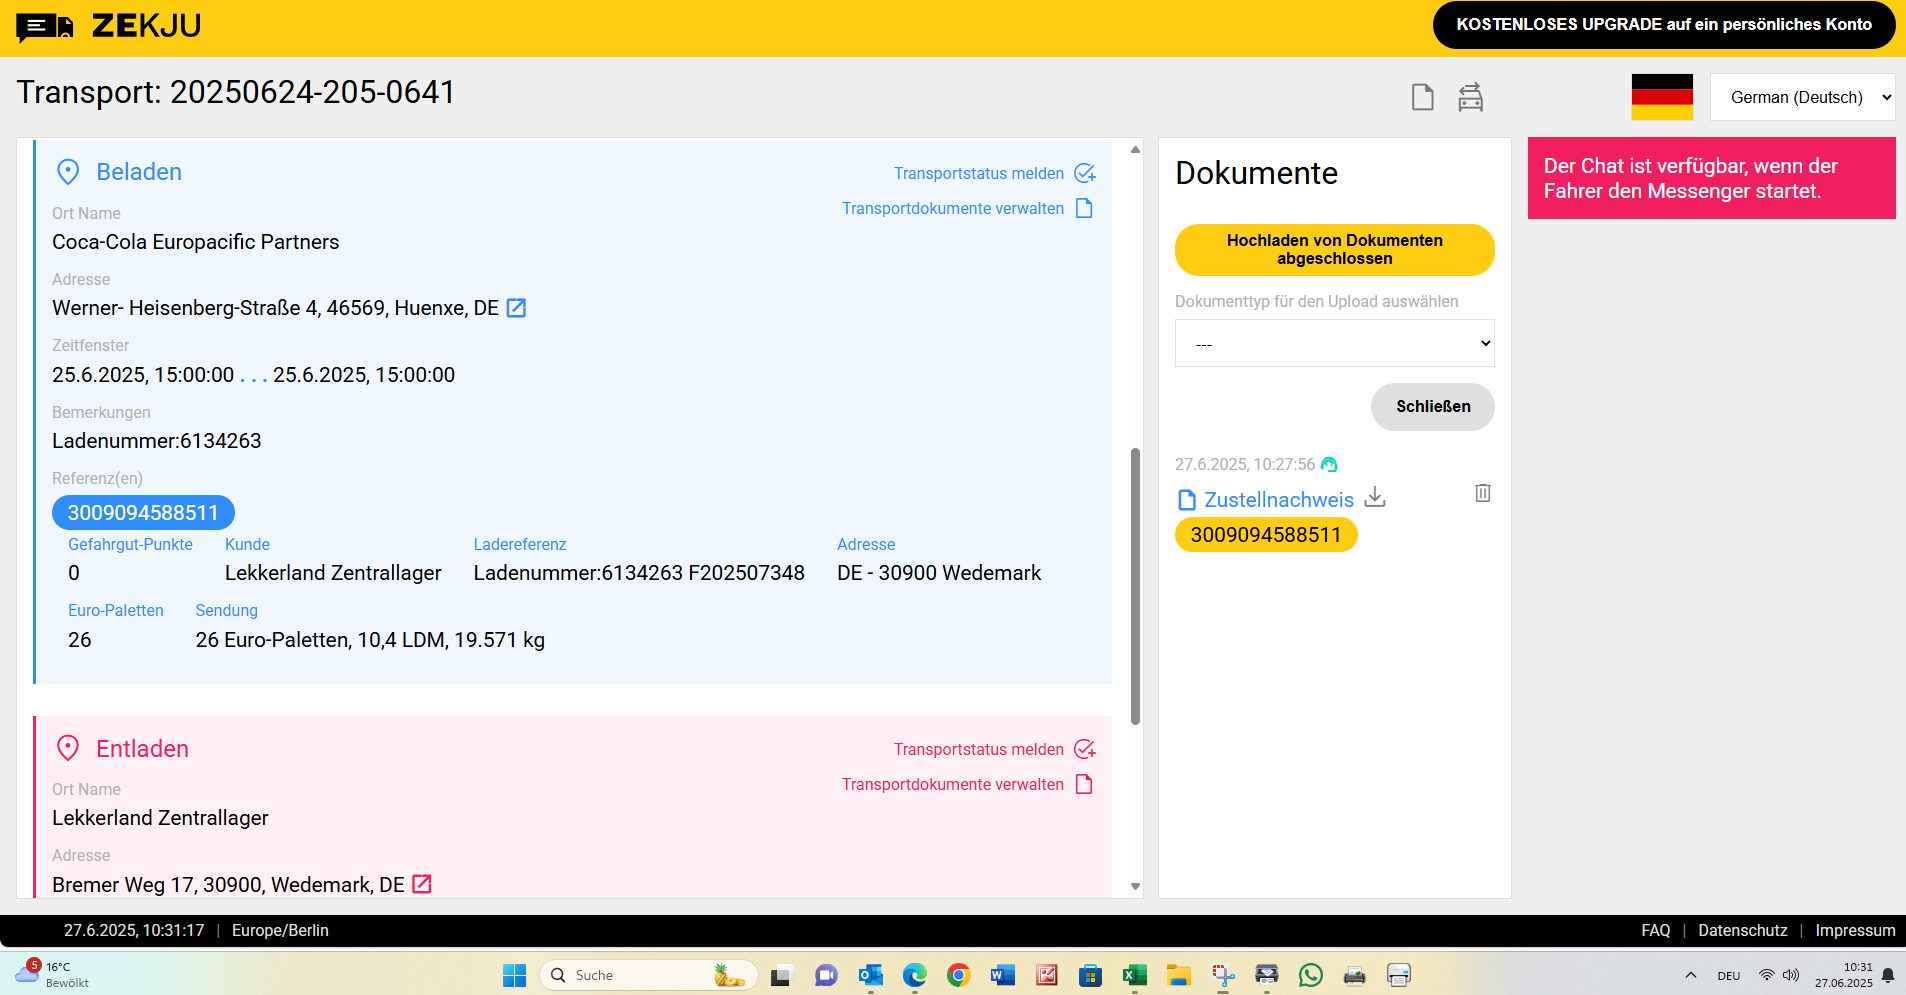Viewport: 1906px width, 995px height.
Task: Click the Windows taskbar search box
Action: click(x=649, y=975)
